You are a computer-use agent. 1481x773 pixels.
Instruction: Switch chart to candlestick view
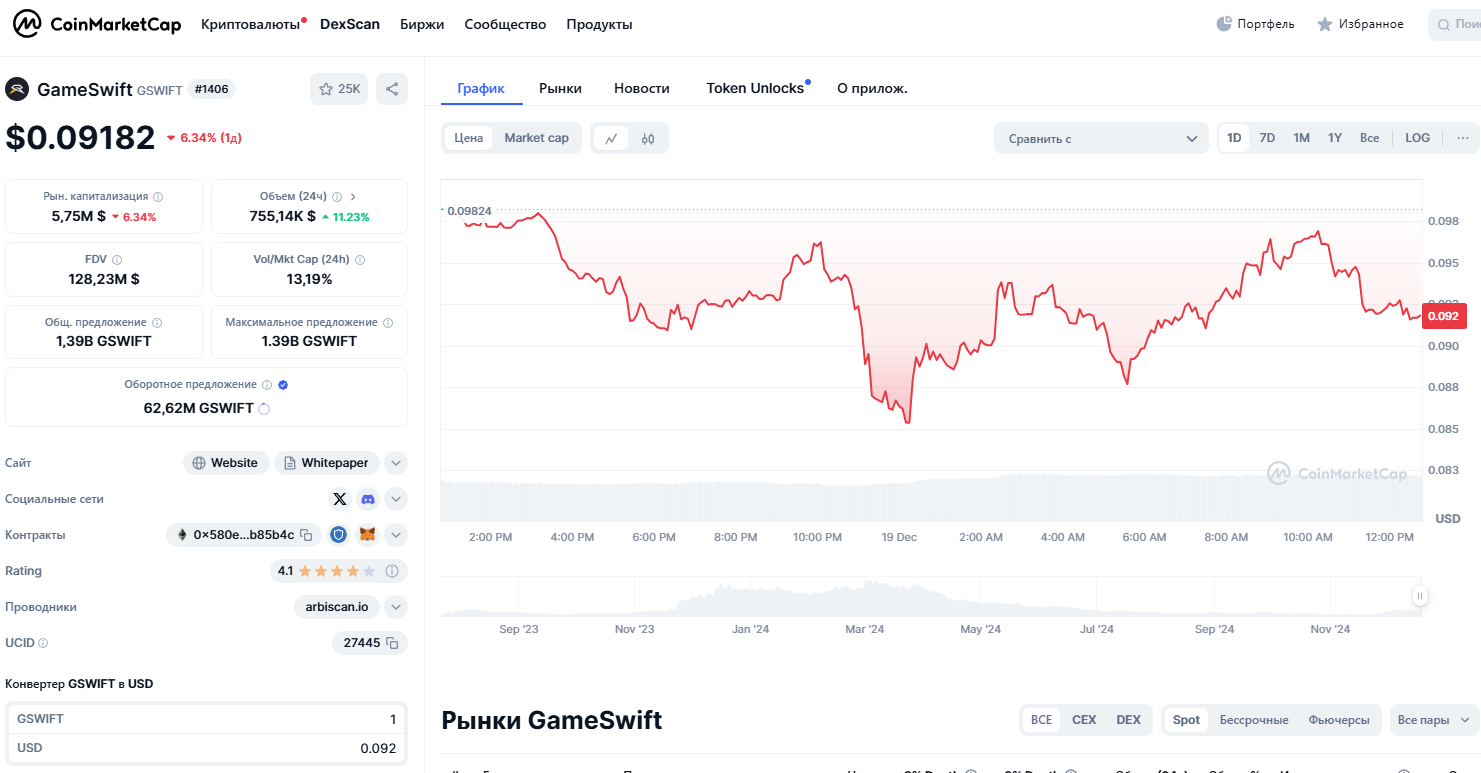point(648,138)
